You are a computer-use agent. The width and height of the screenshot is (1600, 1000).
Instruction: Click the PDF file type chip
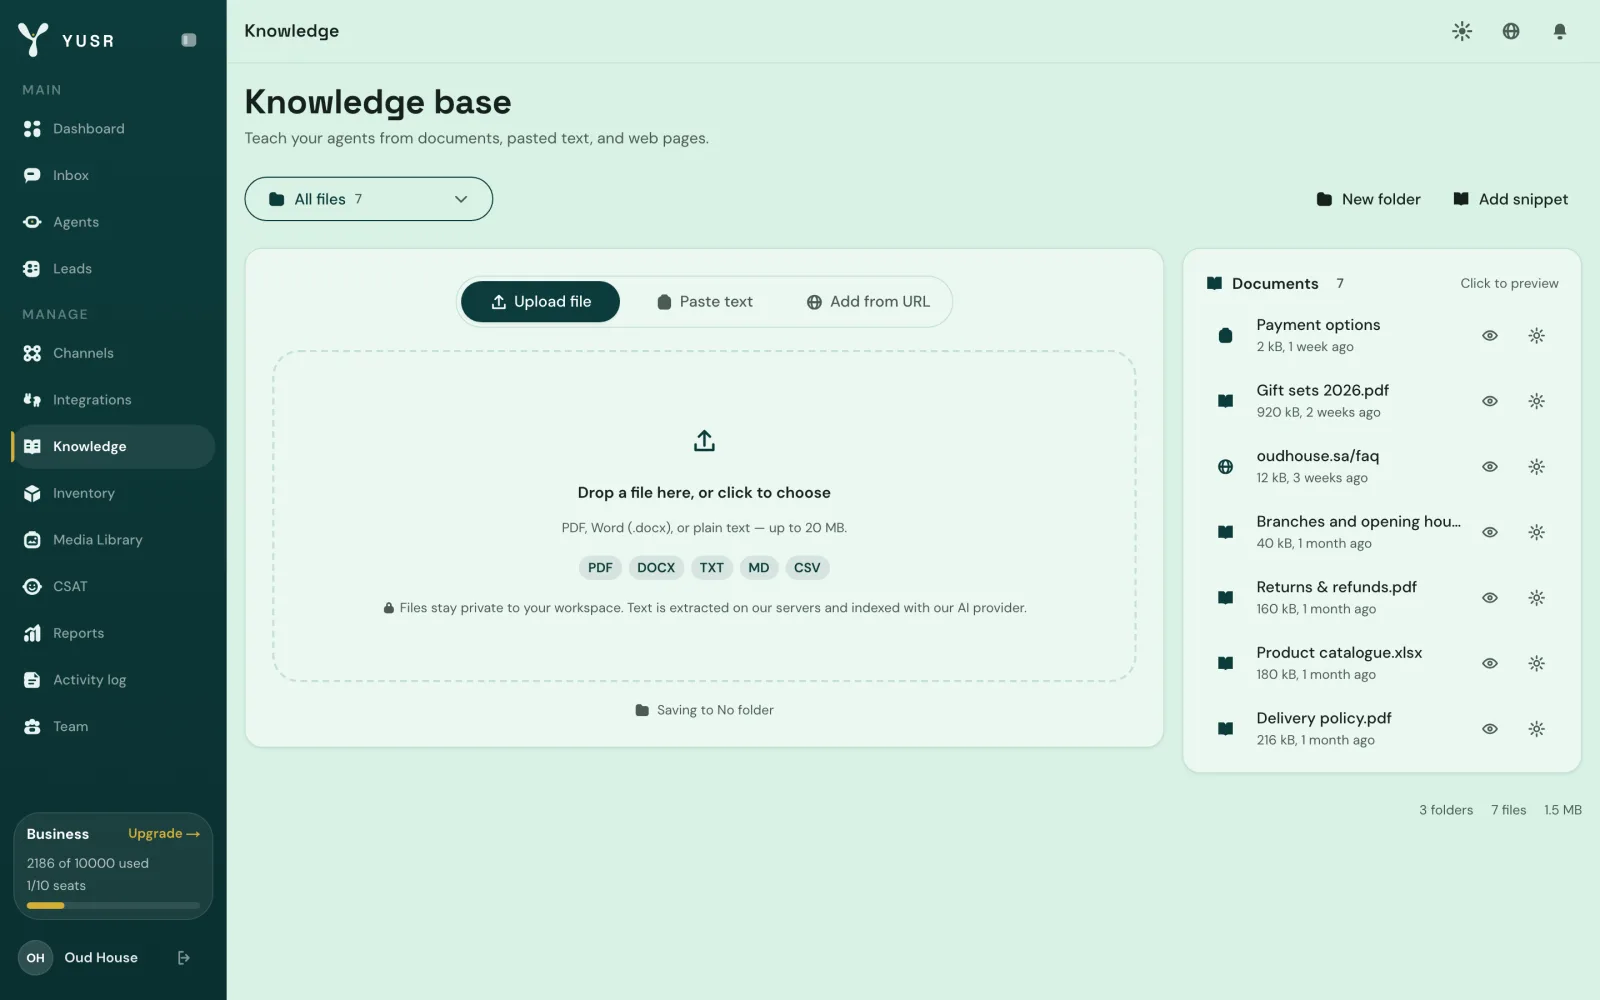tap(600, 568)
